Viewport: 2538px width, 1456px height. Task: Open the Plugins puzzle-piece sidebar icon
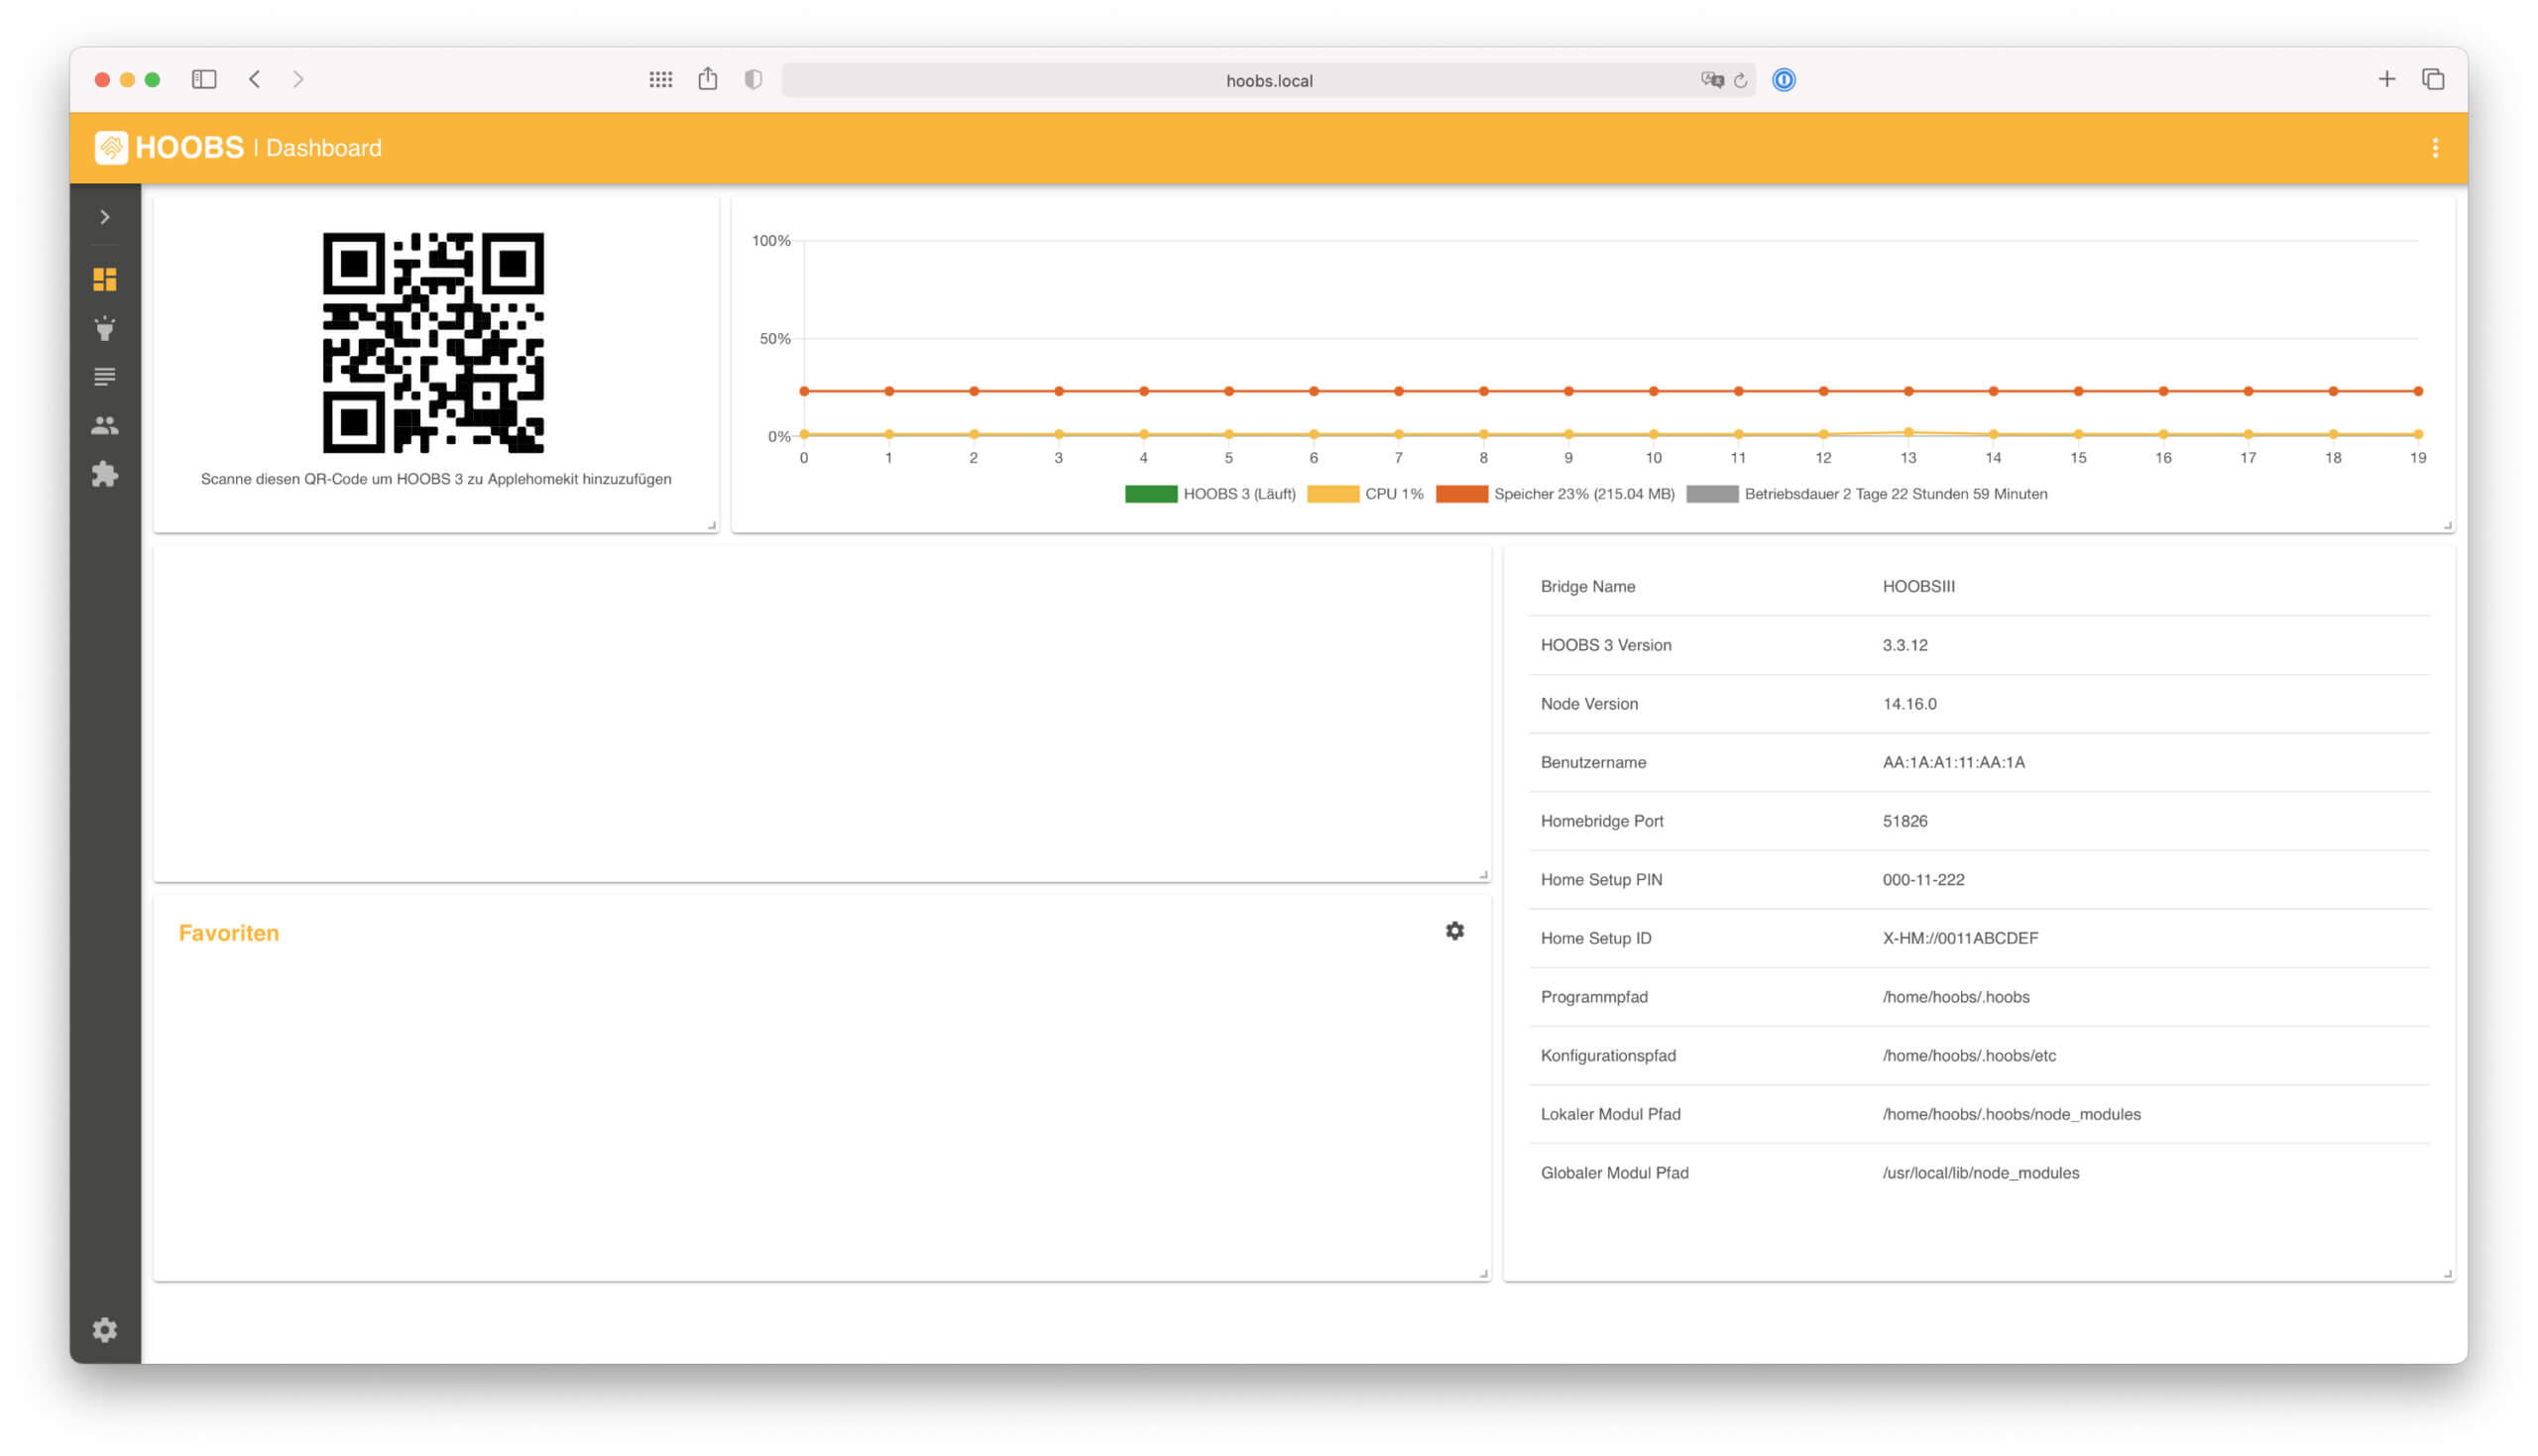(105, 474)
